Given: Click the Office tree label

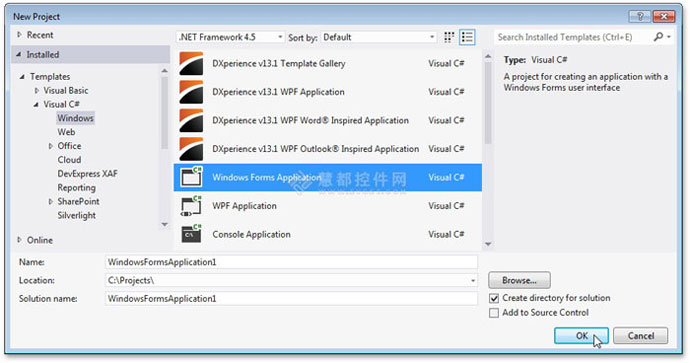Looking at the screenshot, I should [69, 146].
